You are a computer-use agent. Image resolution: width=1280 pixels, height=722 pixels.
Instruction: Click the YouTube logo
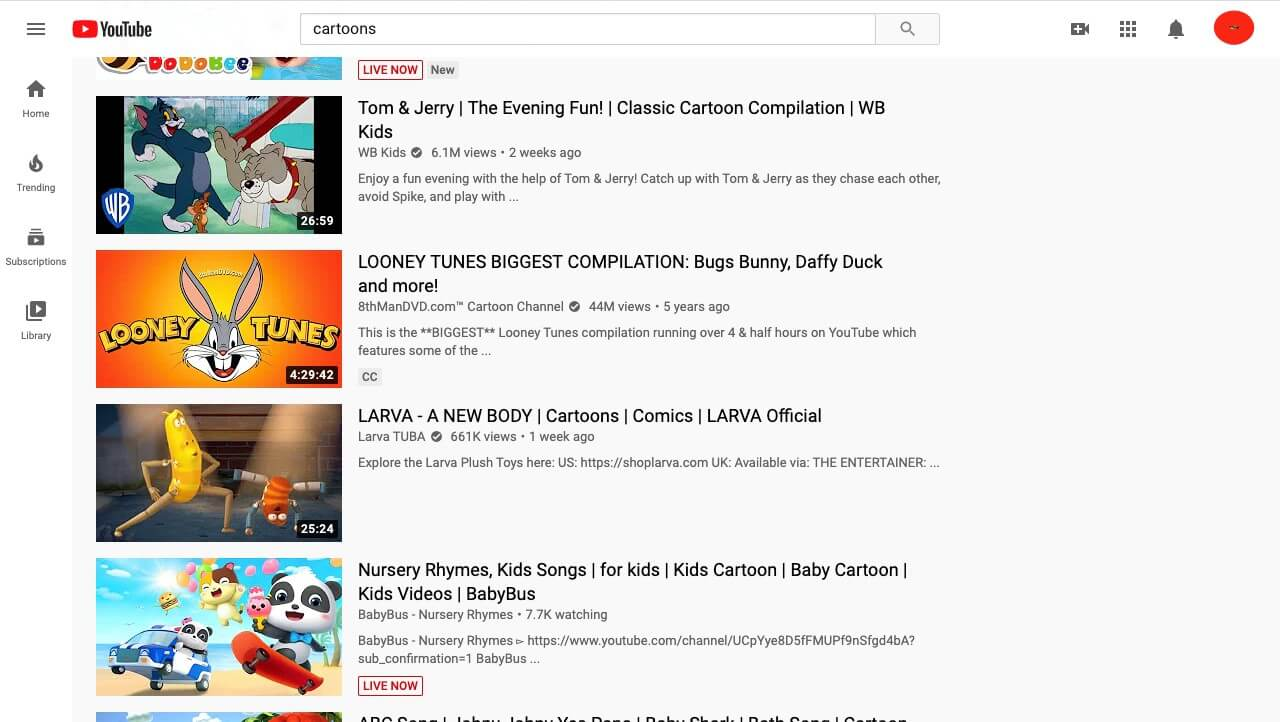coord(112,29)
